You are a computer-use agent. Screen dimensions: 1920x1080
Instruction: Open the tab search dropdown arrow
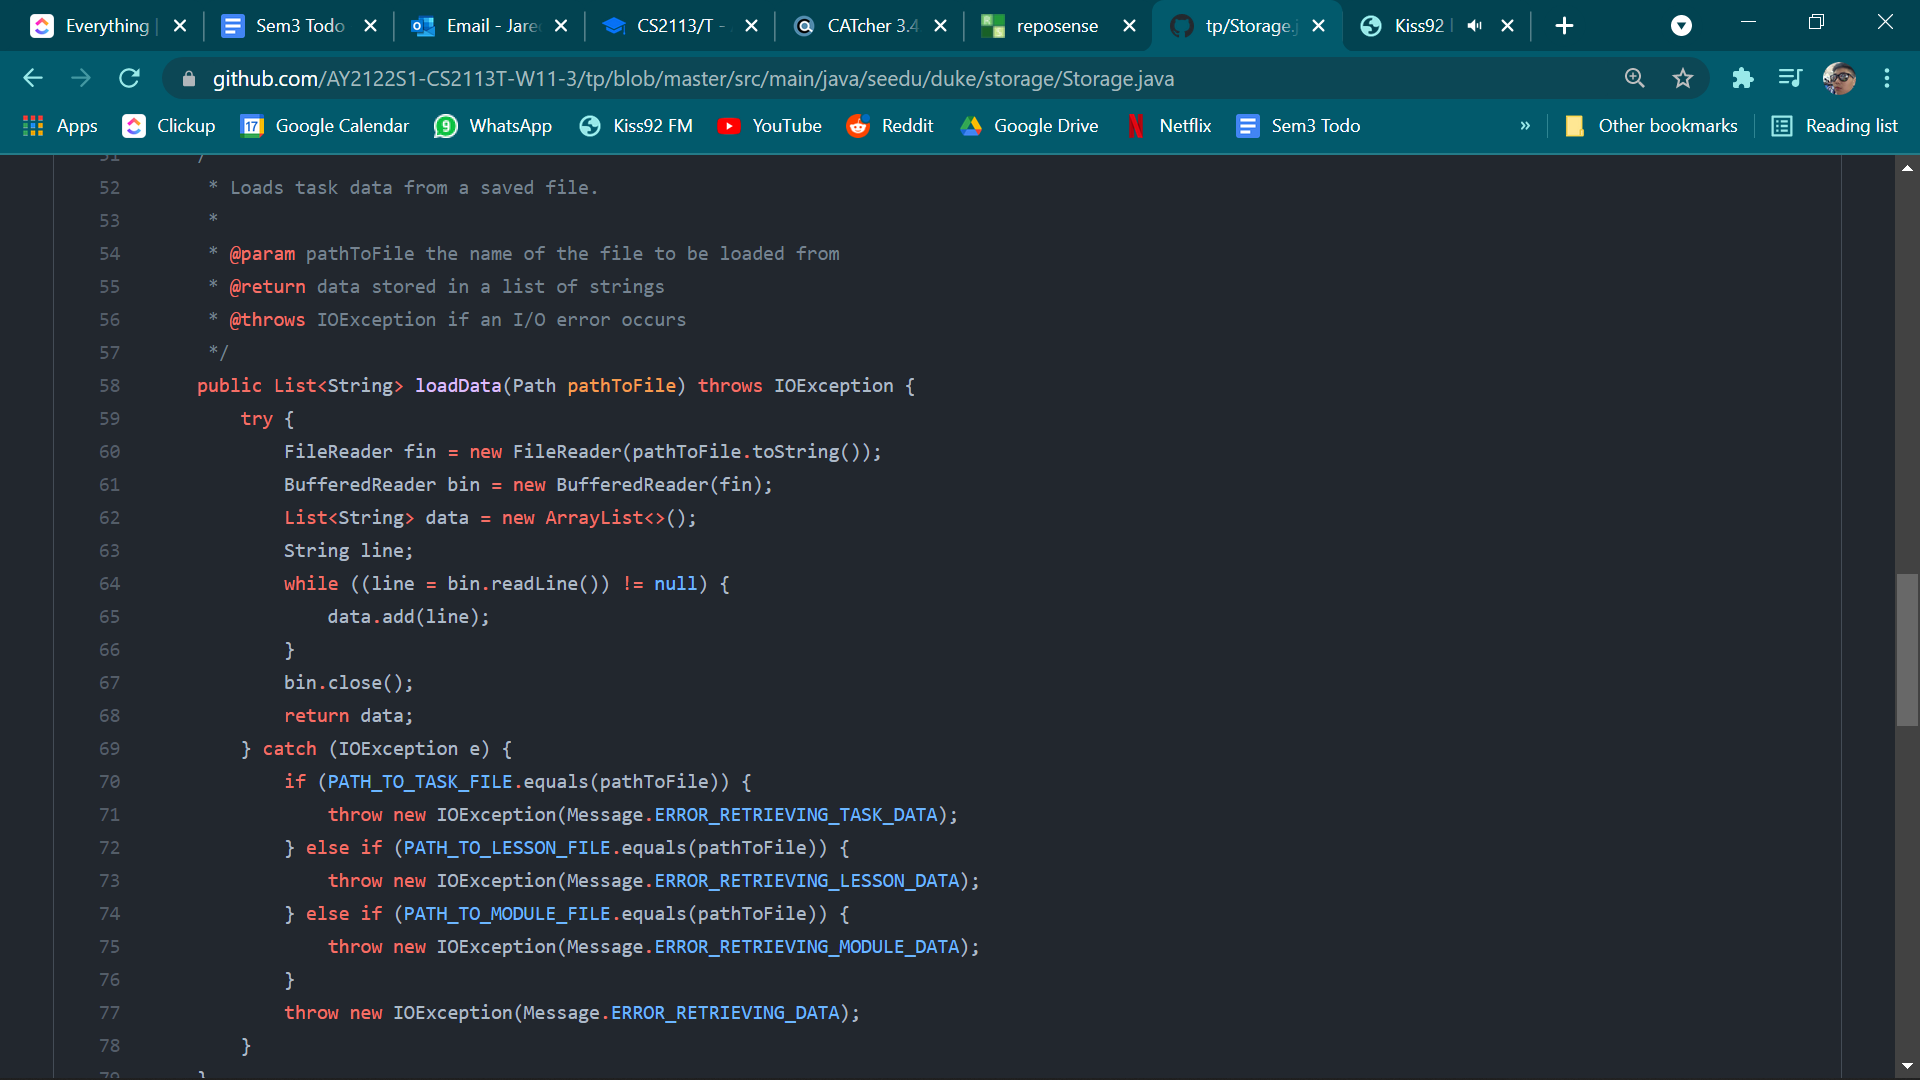tap(1681, 26)
